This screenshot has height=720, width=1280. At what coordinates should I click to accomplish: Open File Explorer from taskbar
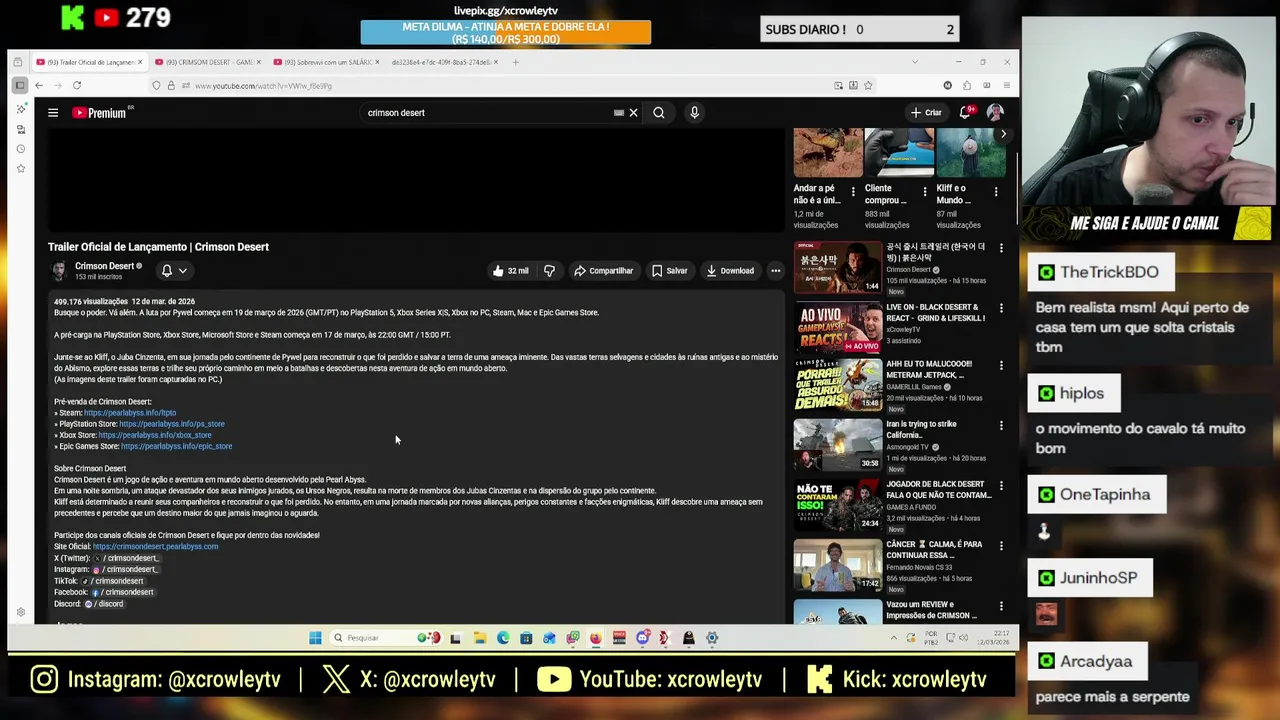(x=480, y=638)
